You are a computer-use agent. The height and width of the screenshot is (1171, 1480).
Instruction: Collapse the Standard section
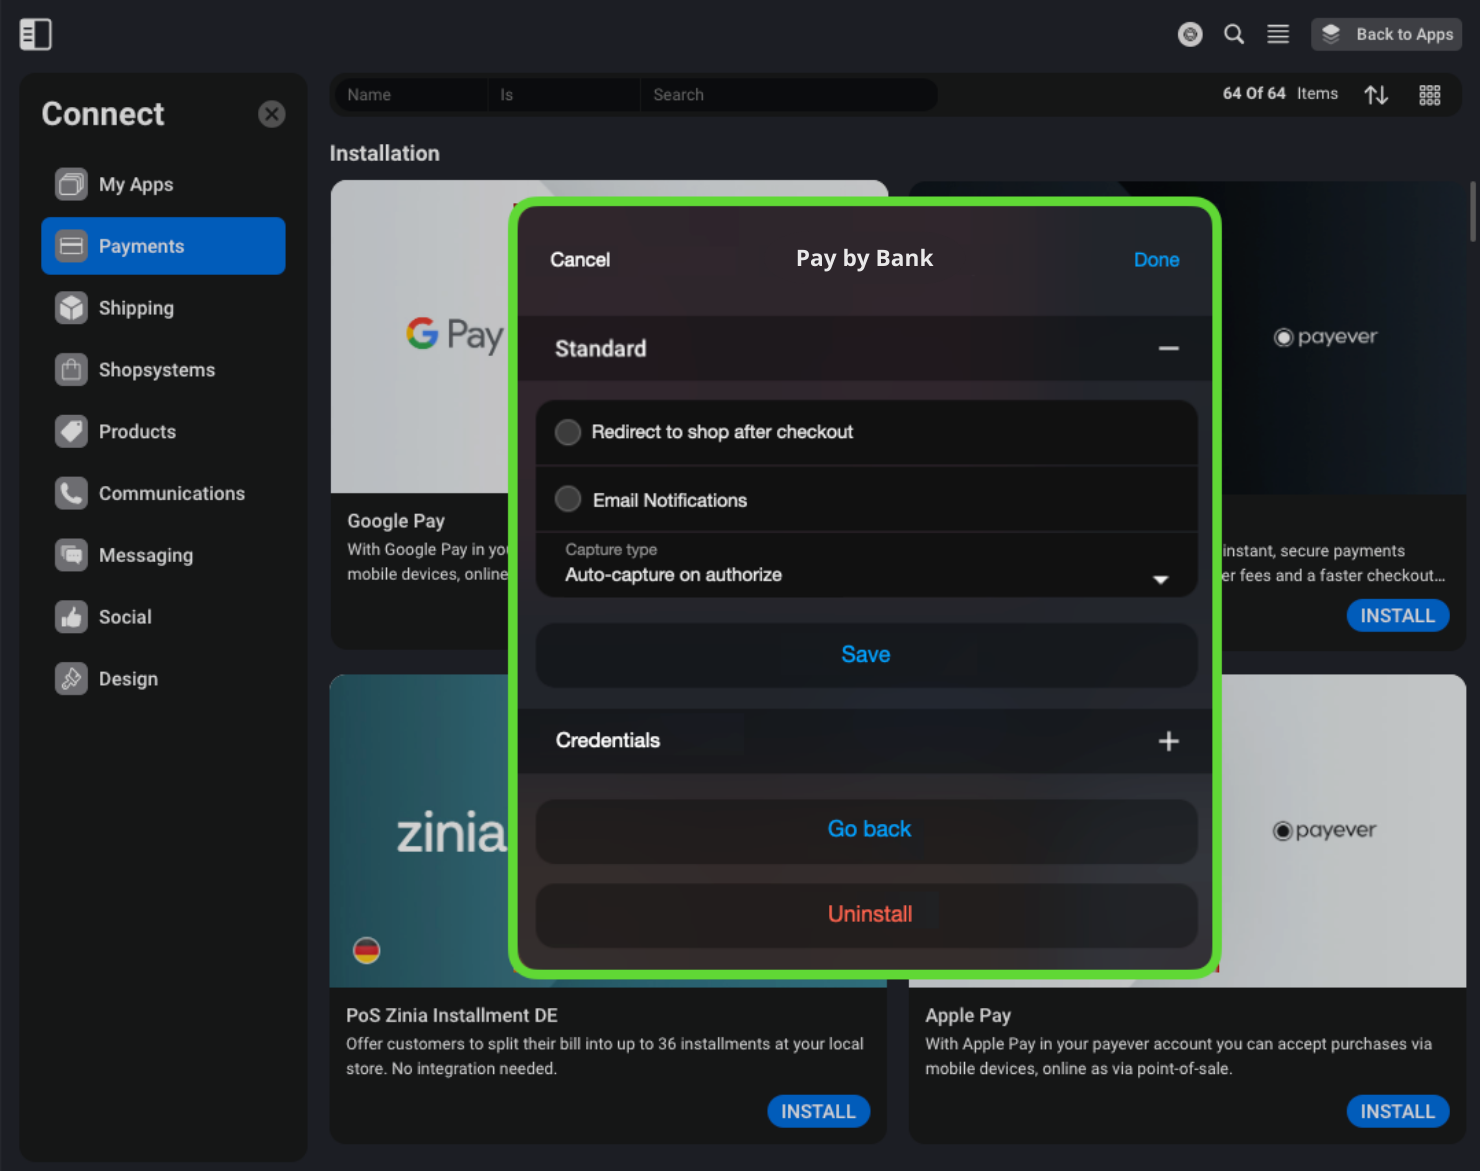pos(1168,349)
